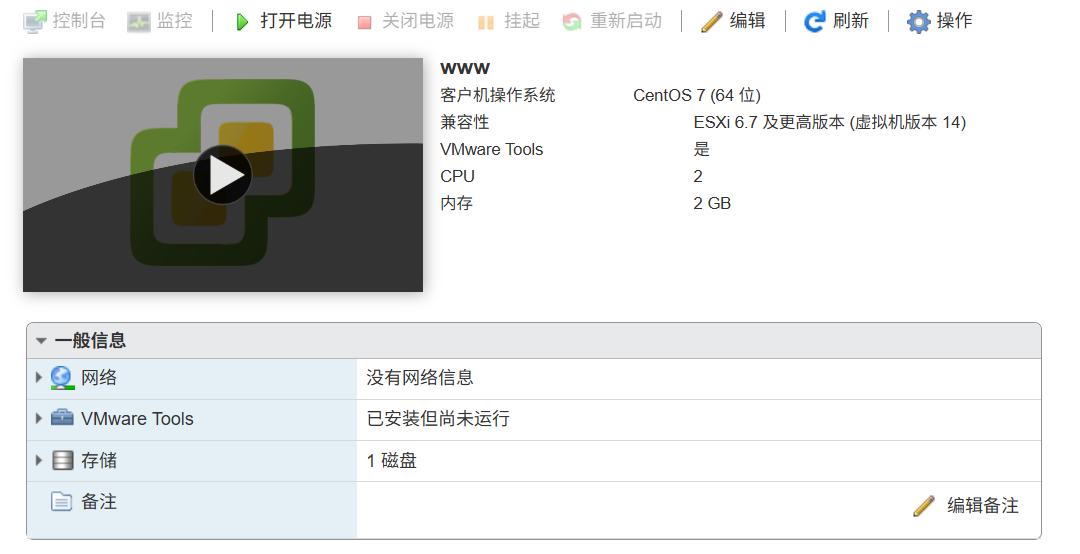Viewport: 1080px width, 554px height.
Task: Select the 网络 row label
Action: click(x=99, y=378)
